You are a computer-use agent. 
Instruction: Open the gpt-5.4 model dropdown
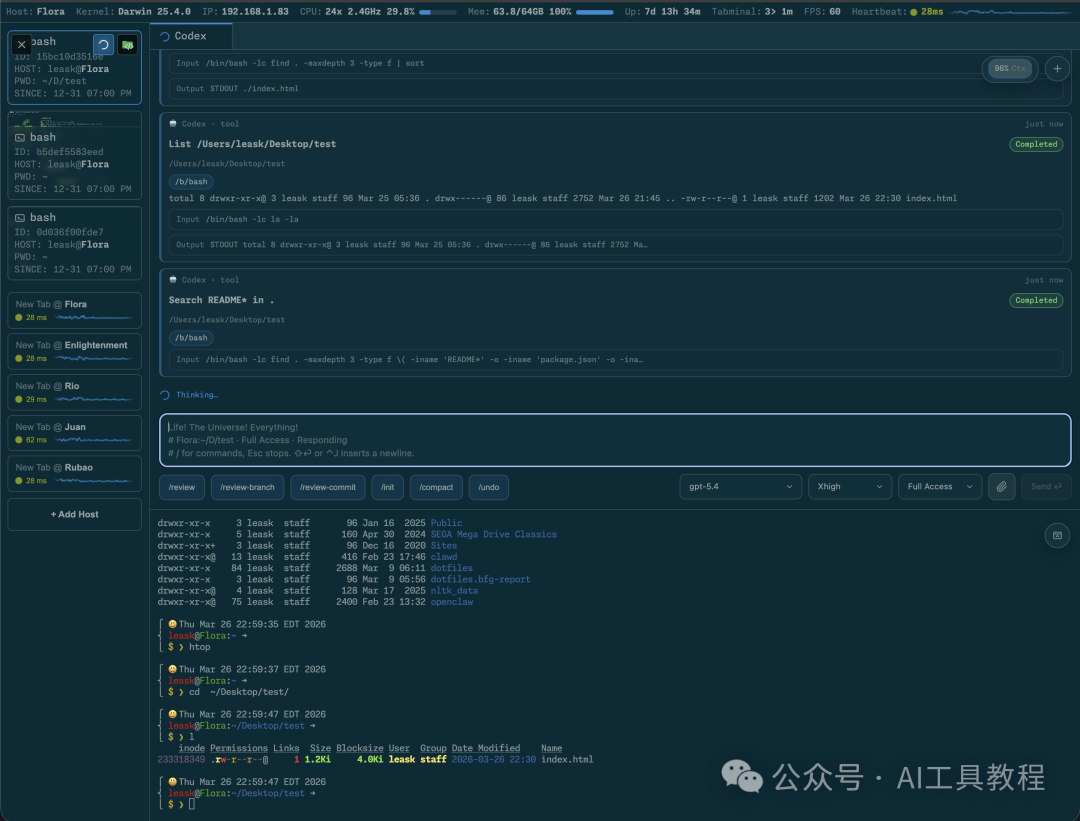(x=740, y=487)
